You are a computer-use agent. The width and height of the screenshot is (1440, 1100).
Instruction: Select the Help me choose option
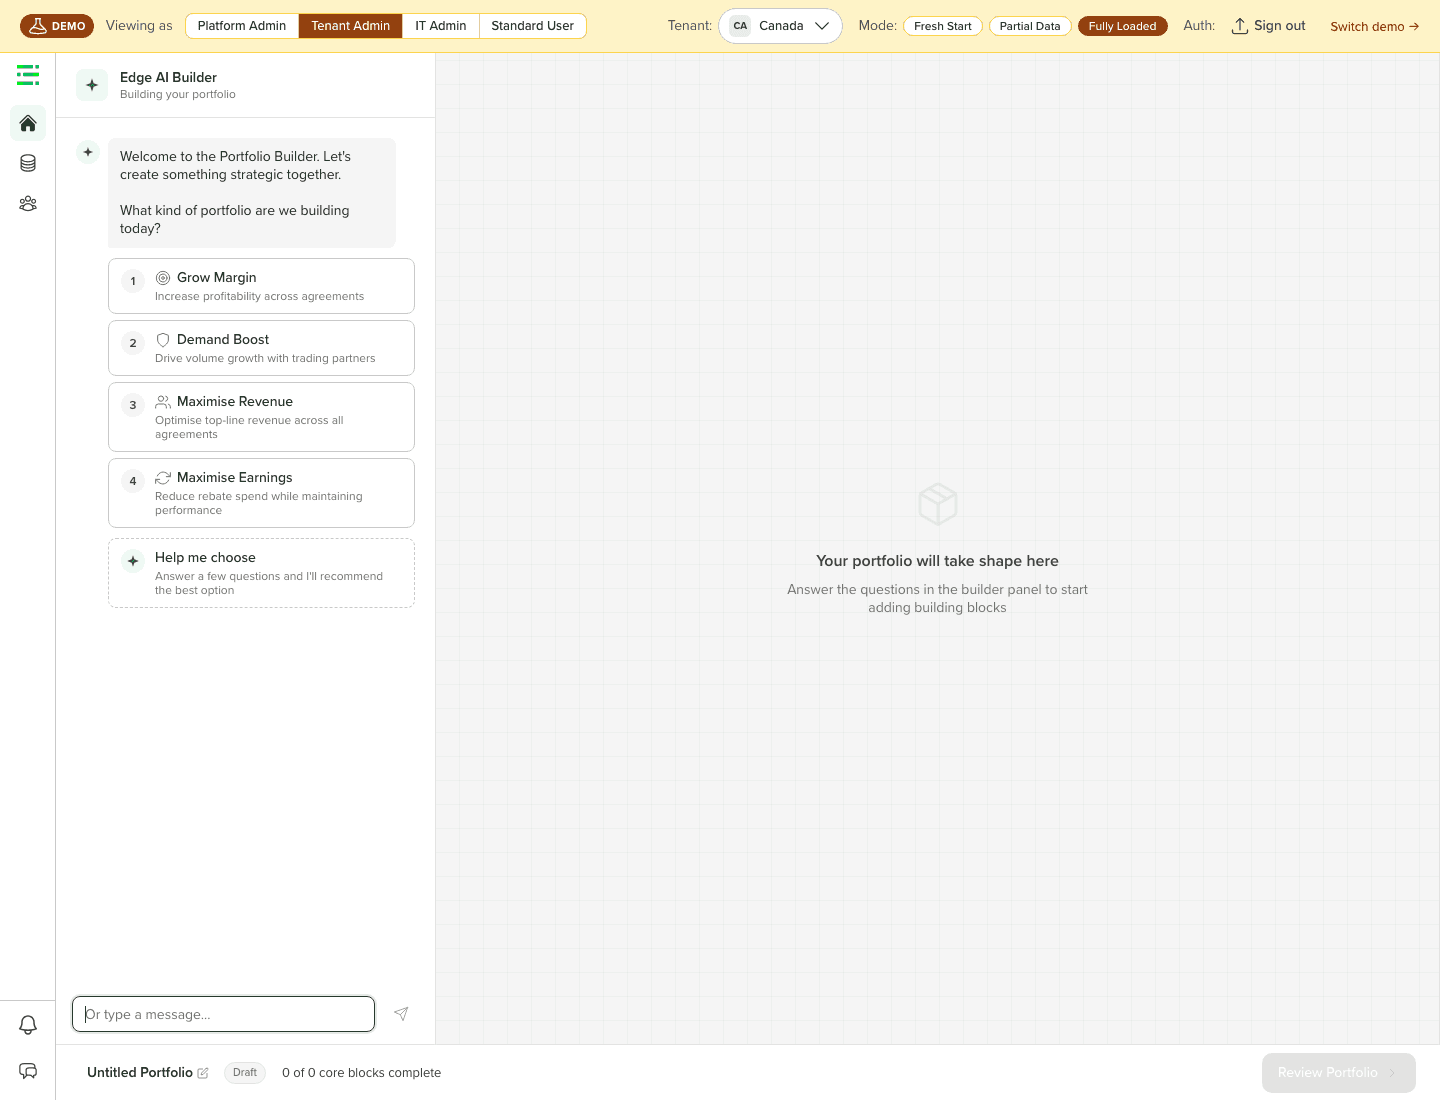pos(261,573)
